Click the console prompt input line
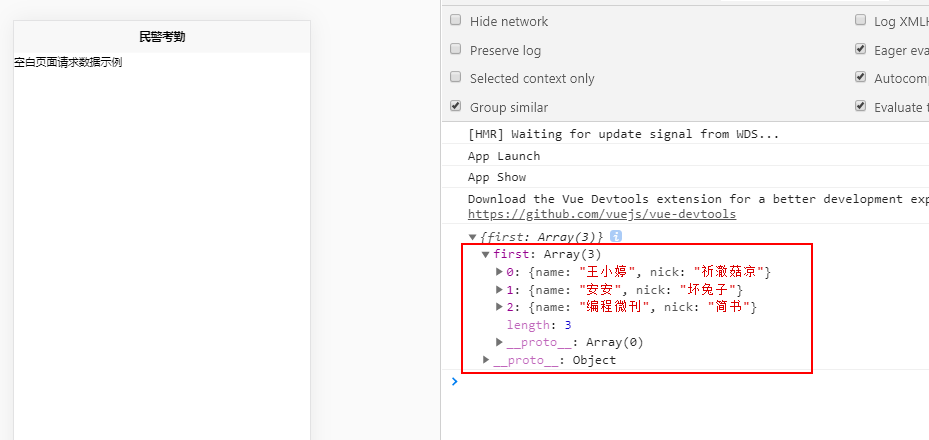Image resolution: width=929 pixels, height=440 pixels. (x=687, y=382)
